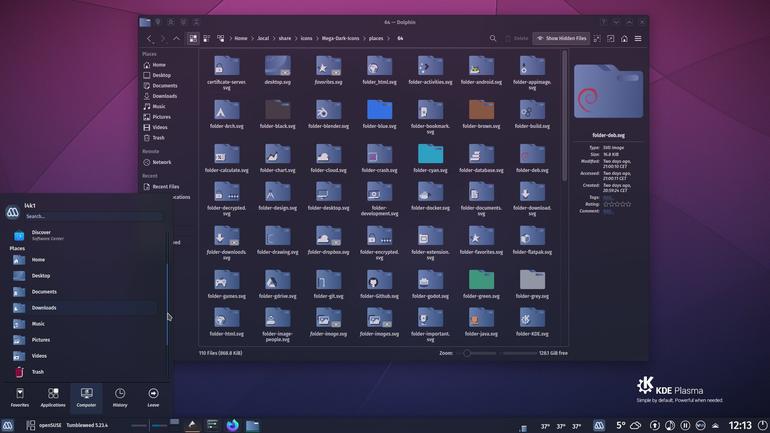770x433 pixels.
Task: Open Firefox from the taskbar
Action: (x=233, y=425)
